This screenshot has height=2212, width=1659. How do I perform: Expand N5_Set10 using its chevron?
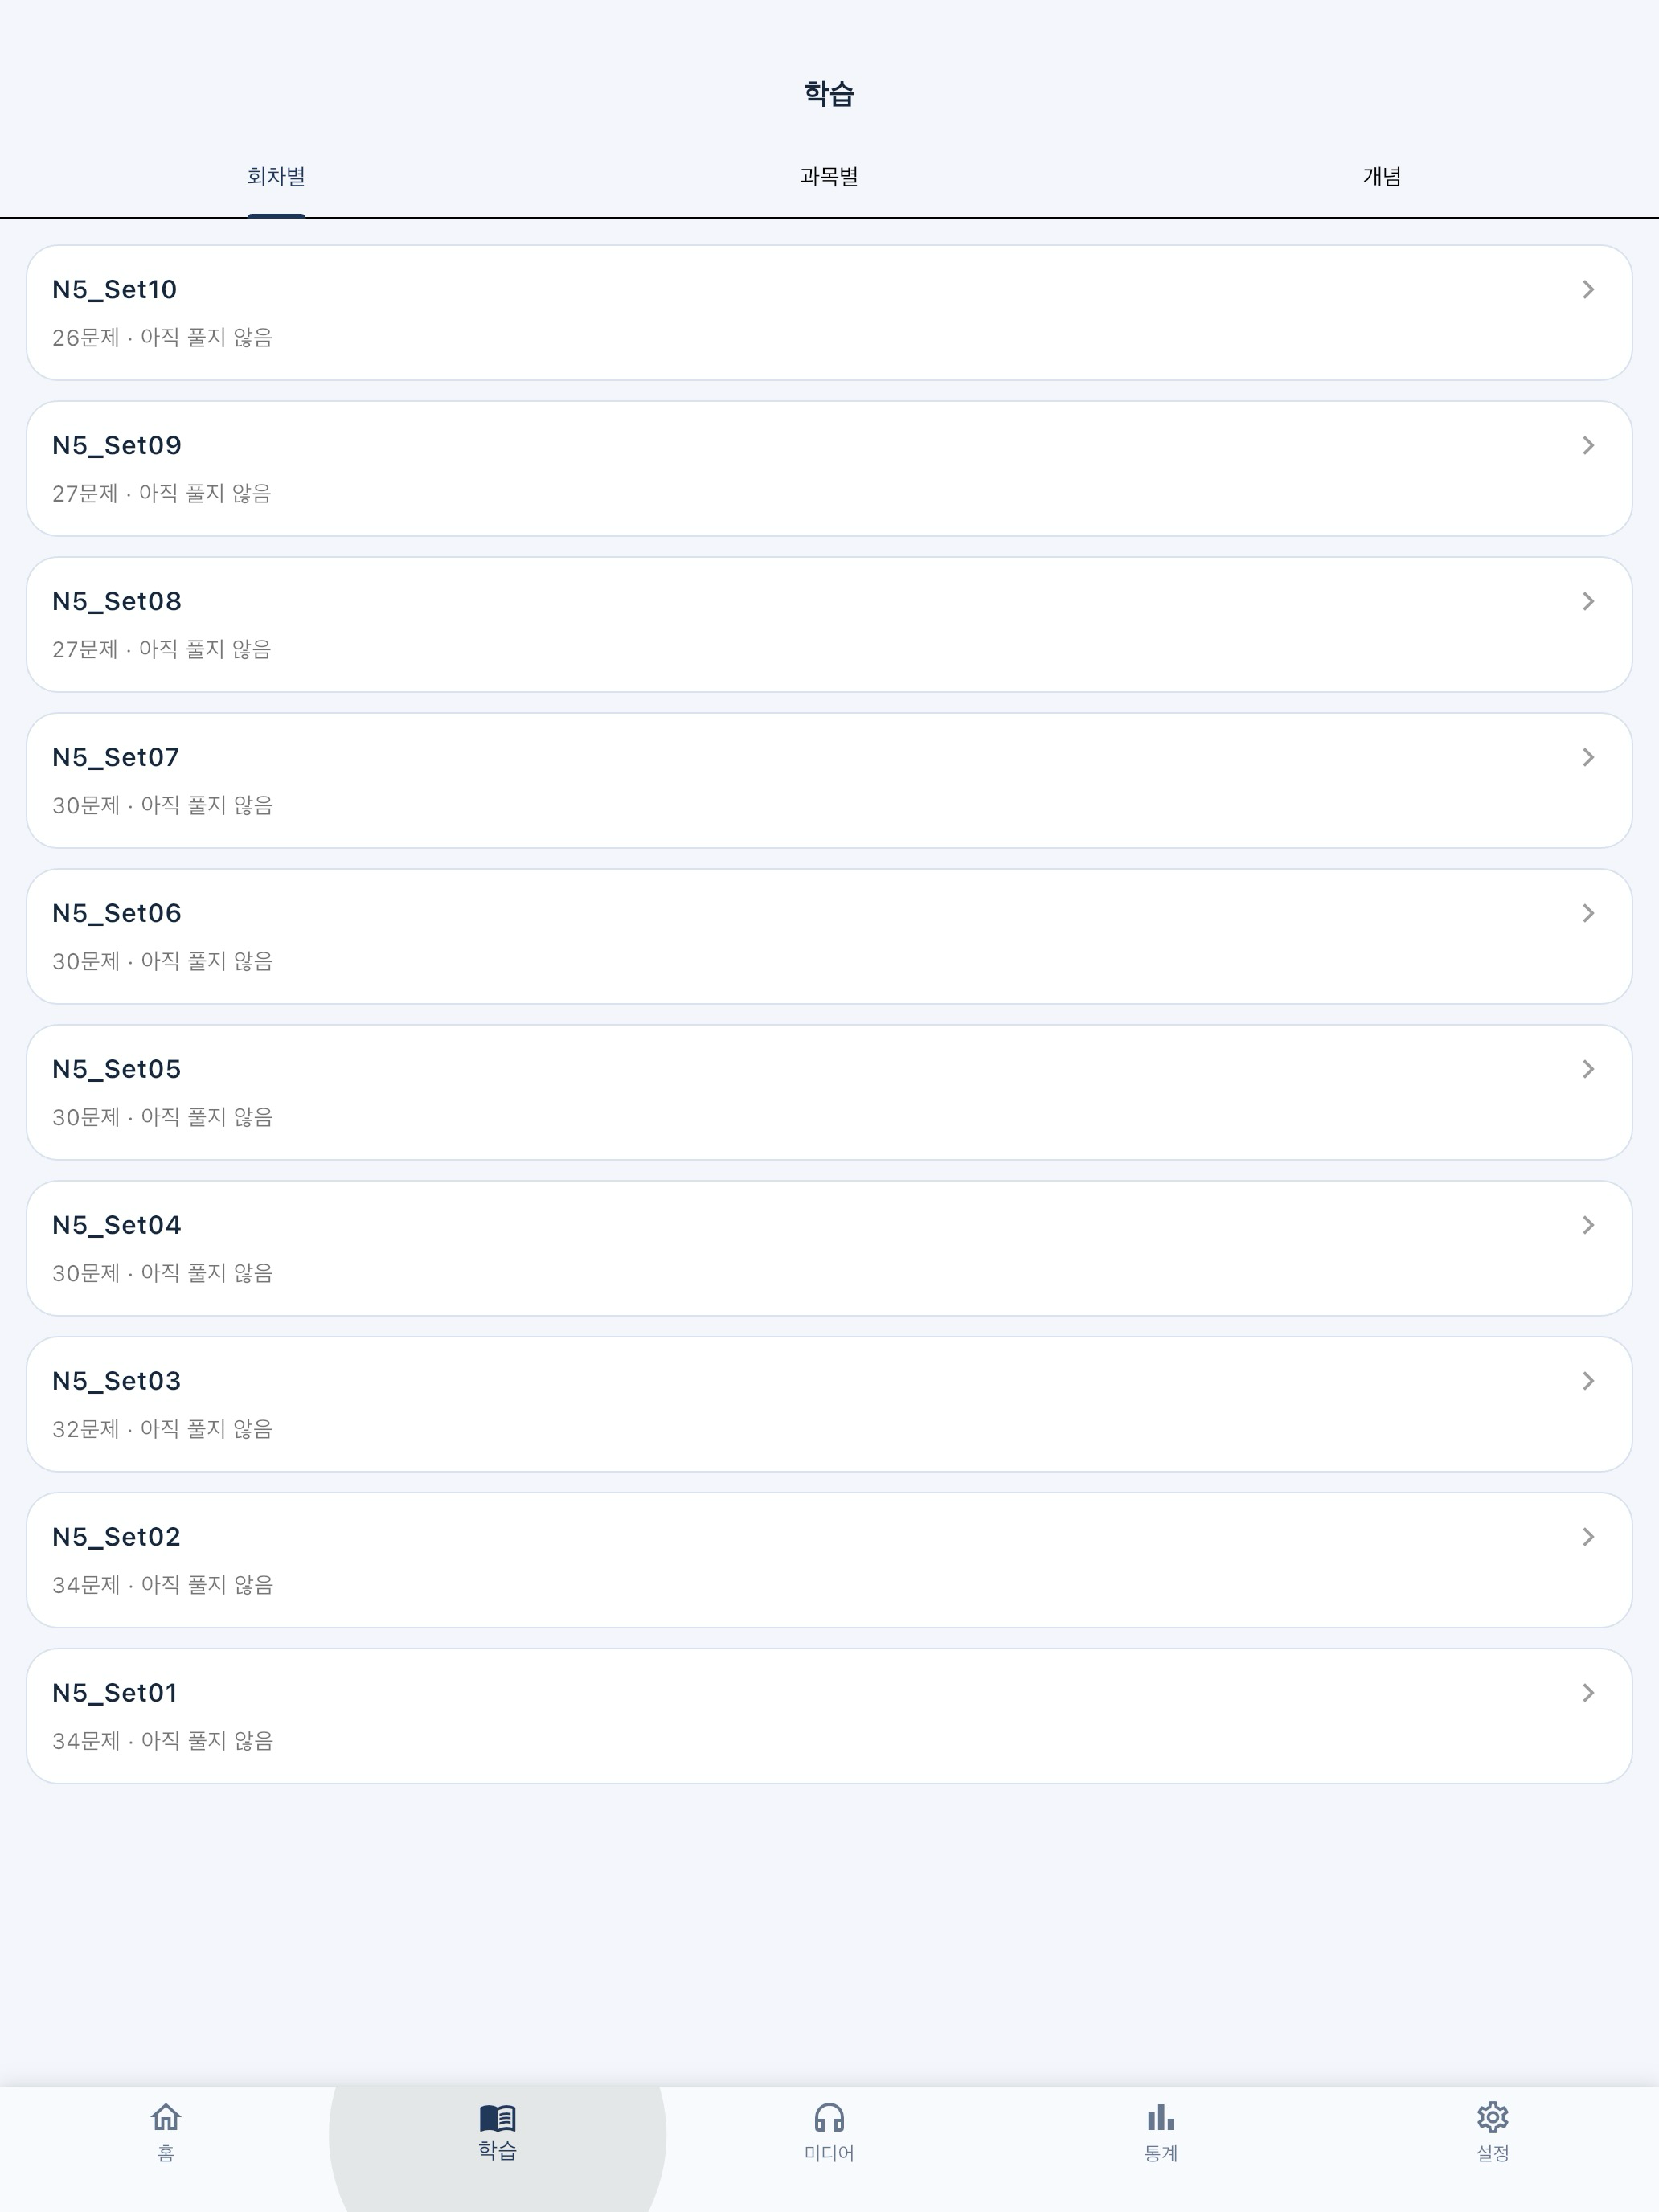[x=1588, y=290]
